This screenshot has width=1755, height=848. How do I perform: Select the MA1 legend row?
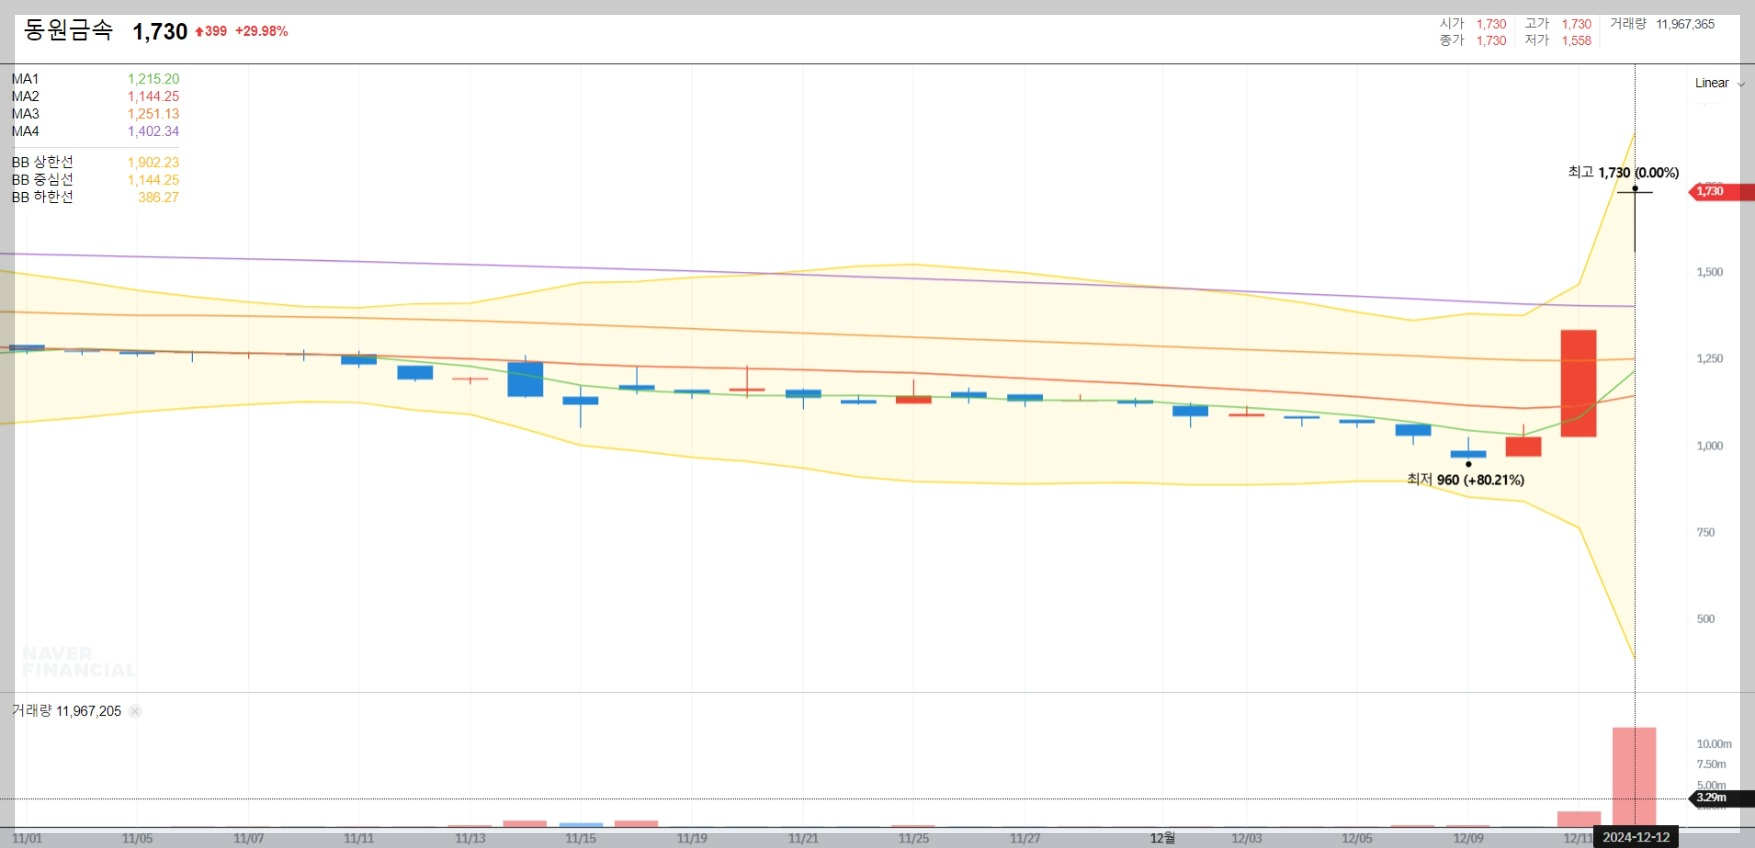click(95, 79)
